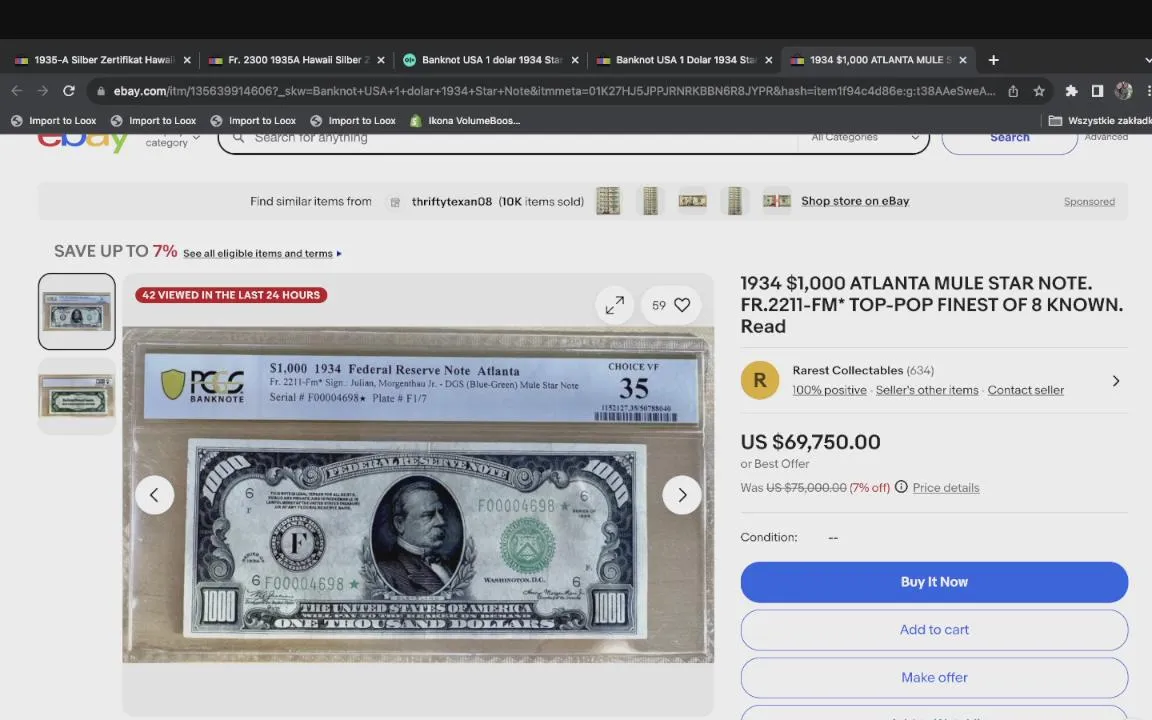Click Seller's other items link
The image size is (1152, 720).
coord(927,390)
